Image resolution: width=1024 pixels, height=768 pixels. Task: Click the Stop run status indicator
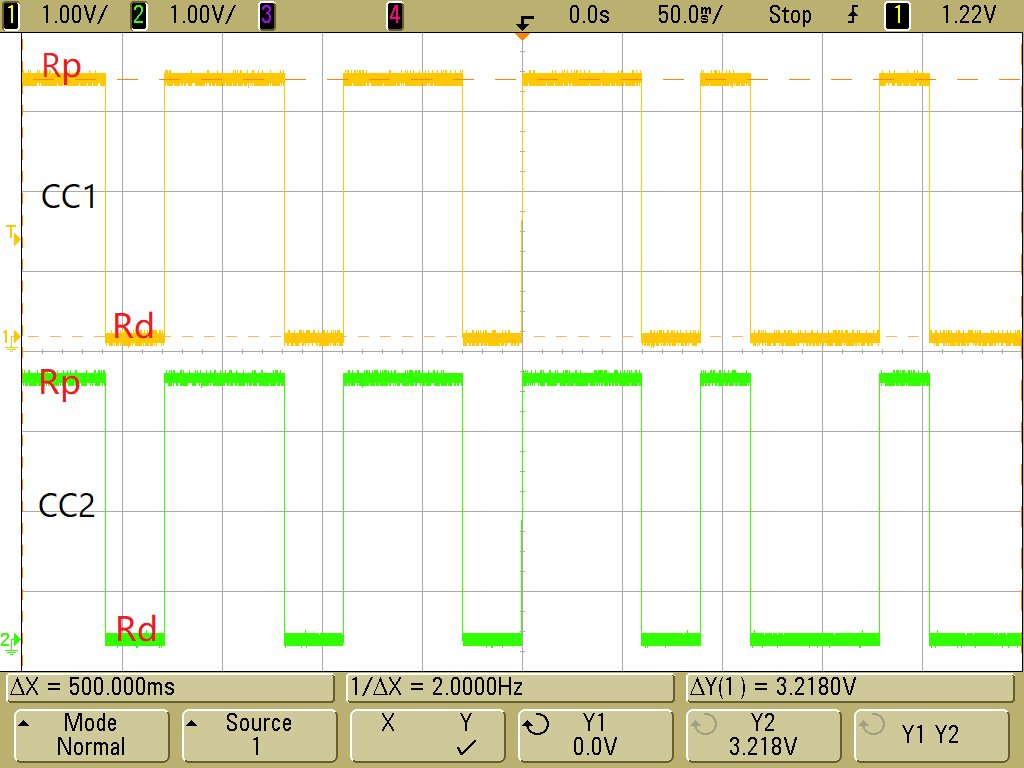pos(790,15)
